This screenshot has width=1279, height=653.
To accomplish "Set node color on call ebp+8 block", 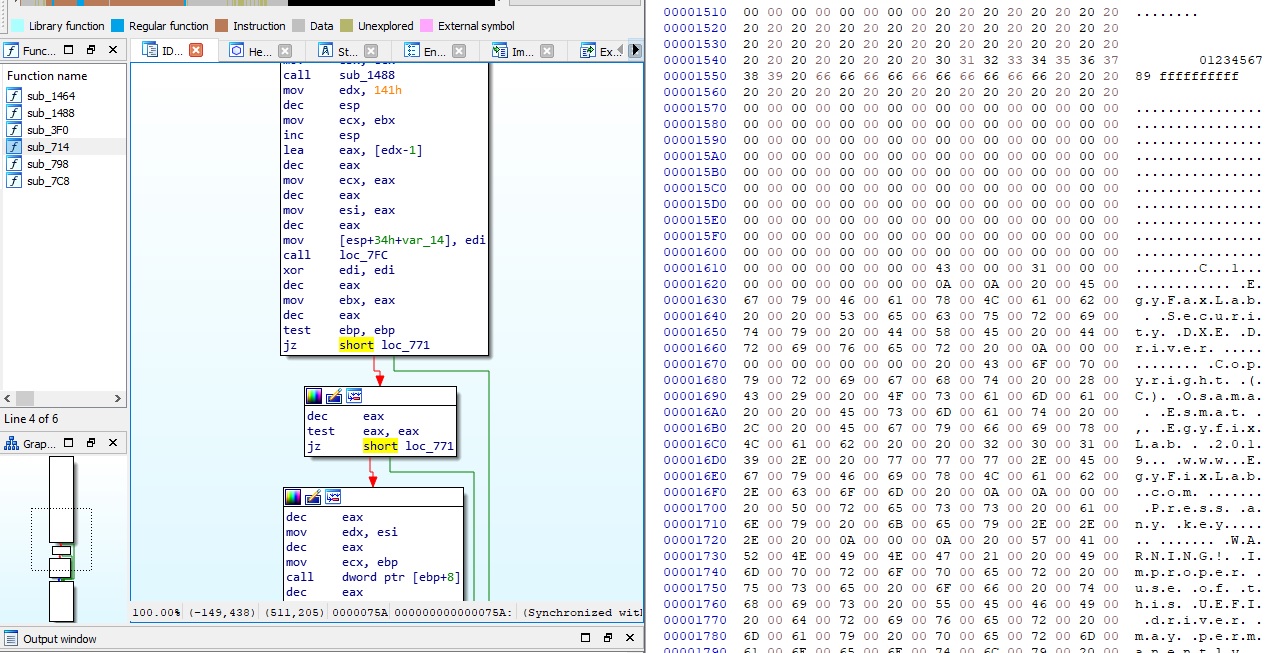I will tap(293, 497).
